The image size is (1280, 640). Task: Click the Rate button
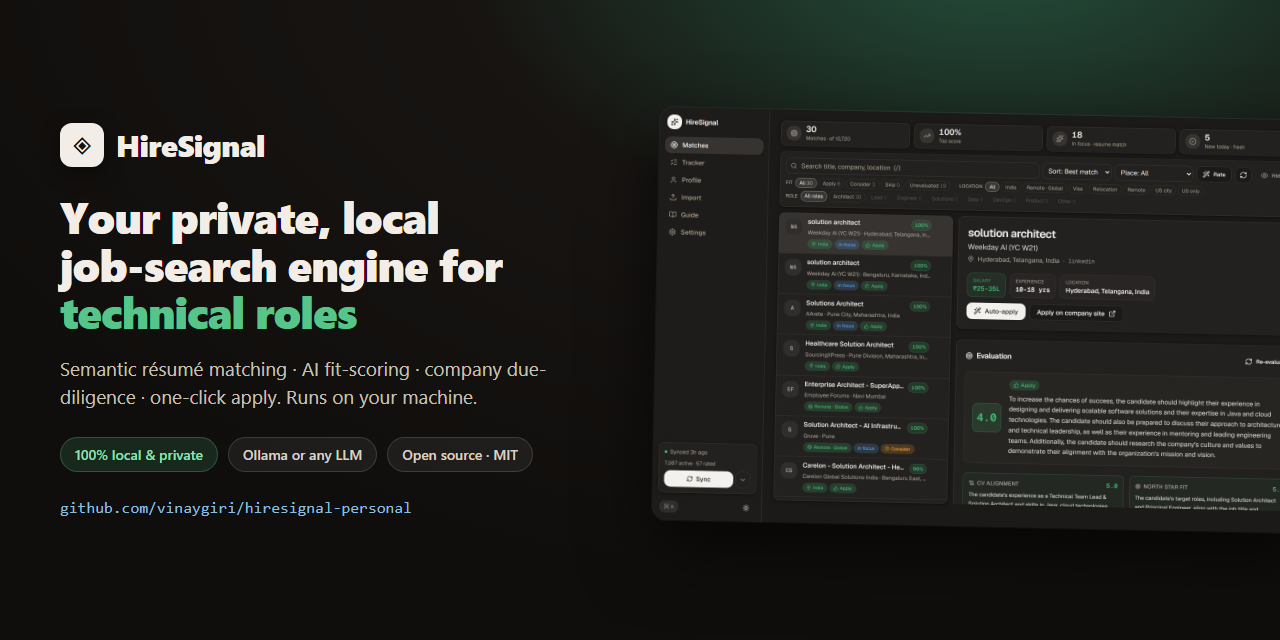(1215, 174)
